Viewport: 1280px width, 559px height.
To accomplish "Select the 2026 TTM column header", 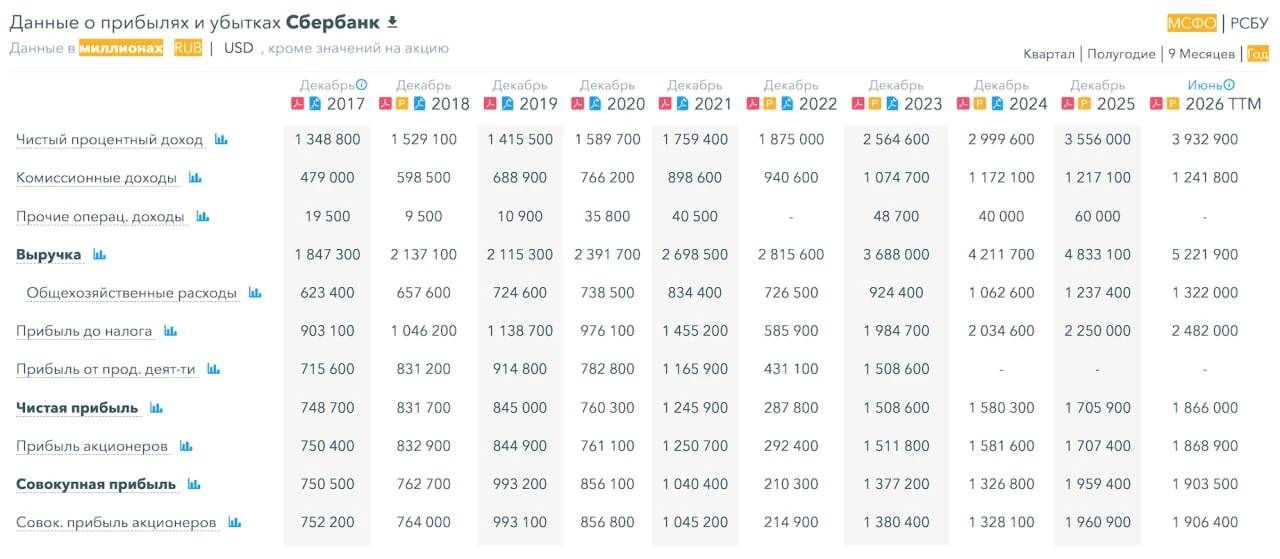I will click(1223, 104).
